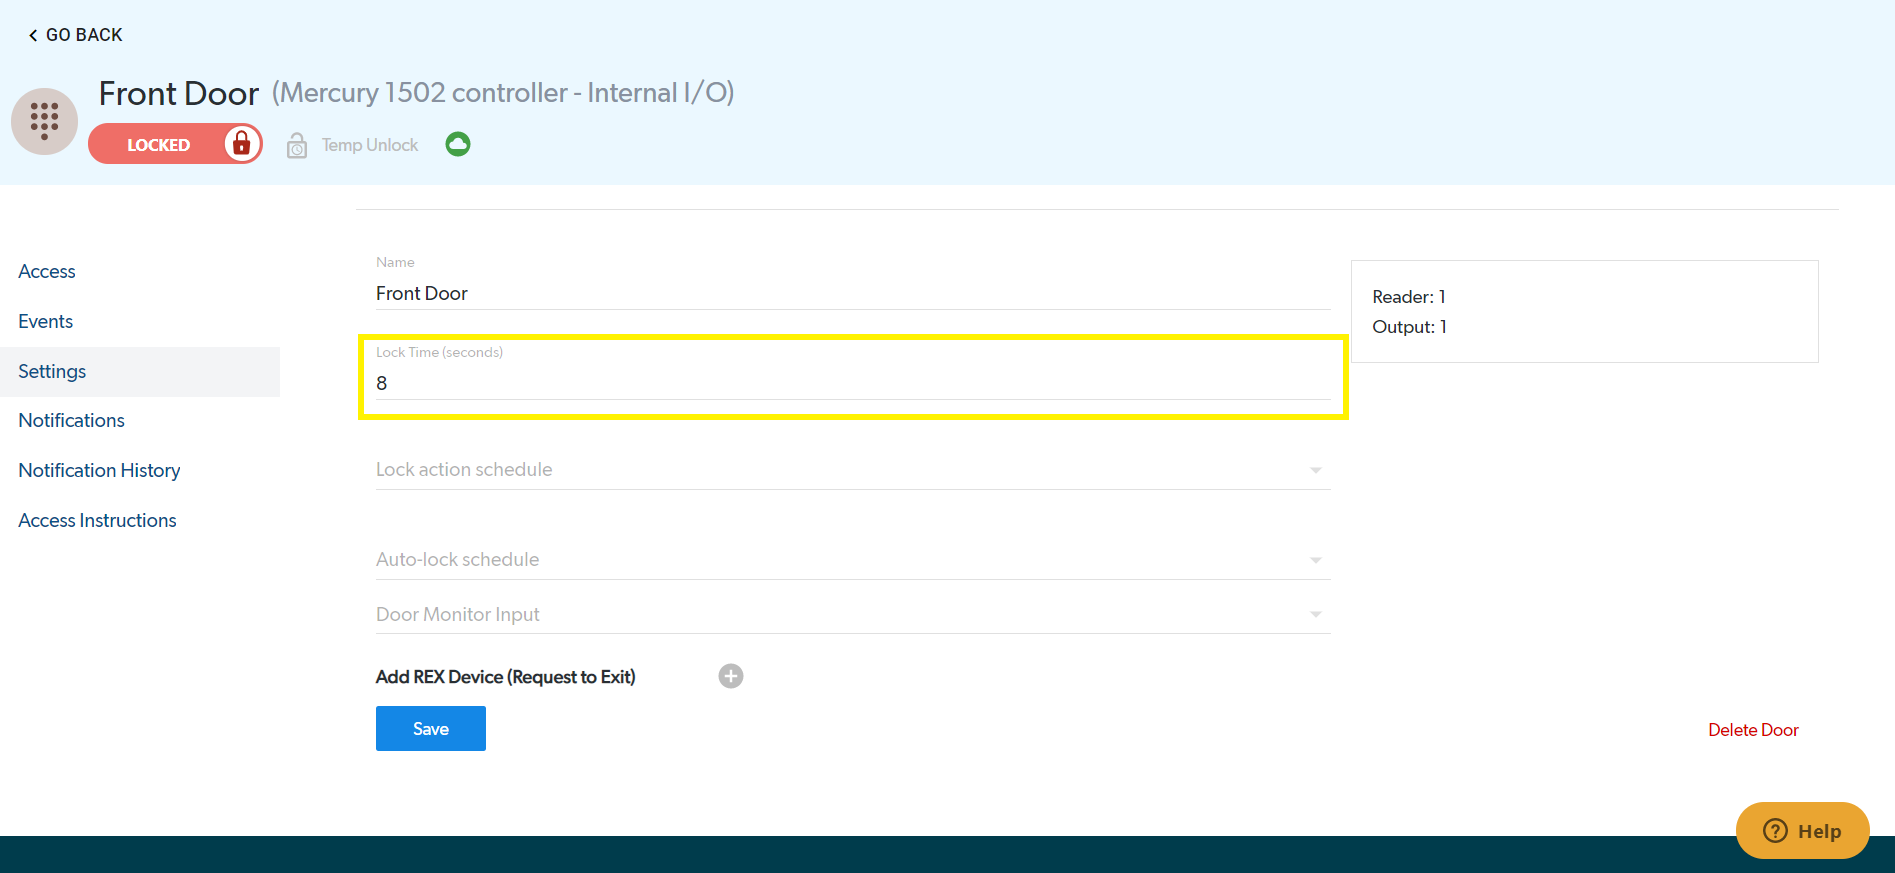Open the Help widget
1895x873 pixels.
1802,830
